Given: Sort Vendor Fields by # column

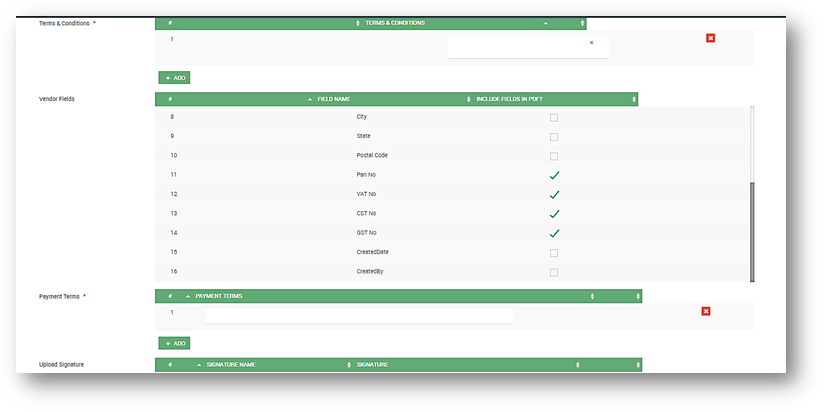Looking at the screenshot, I should 170,99.
